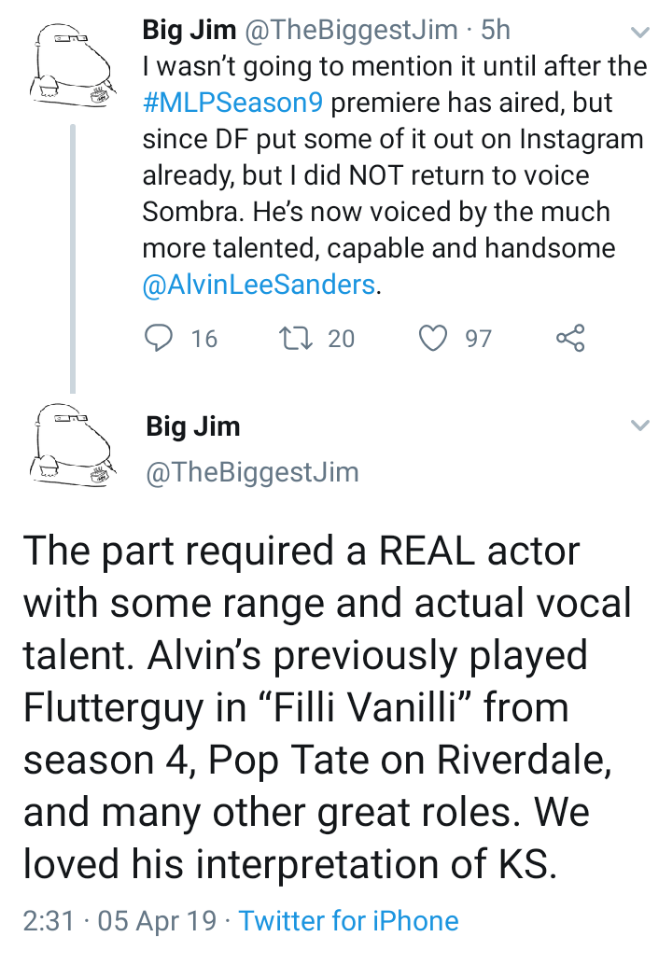Like the tweet with 97 hearts
This screenshot has height=959, width=672.
pyautogui.click(x=432, y=339)
